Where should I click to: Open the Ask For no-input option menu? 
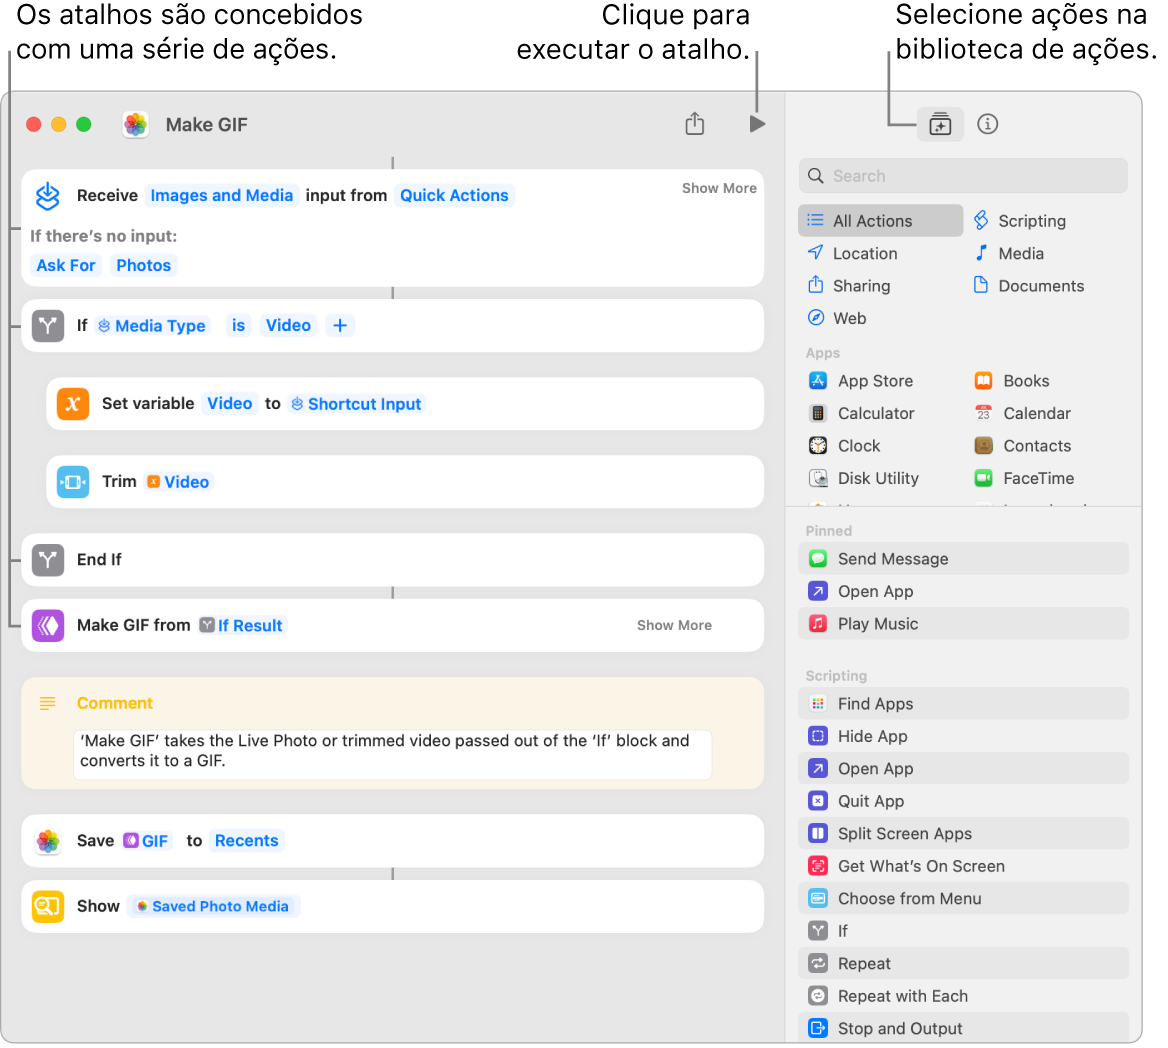pyautogui.click(x=66, y=265)
